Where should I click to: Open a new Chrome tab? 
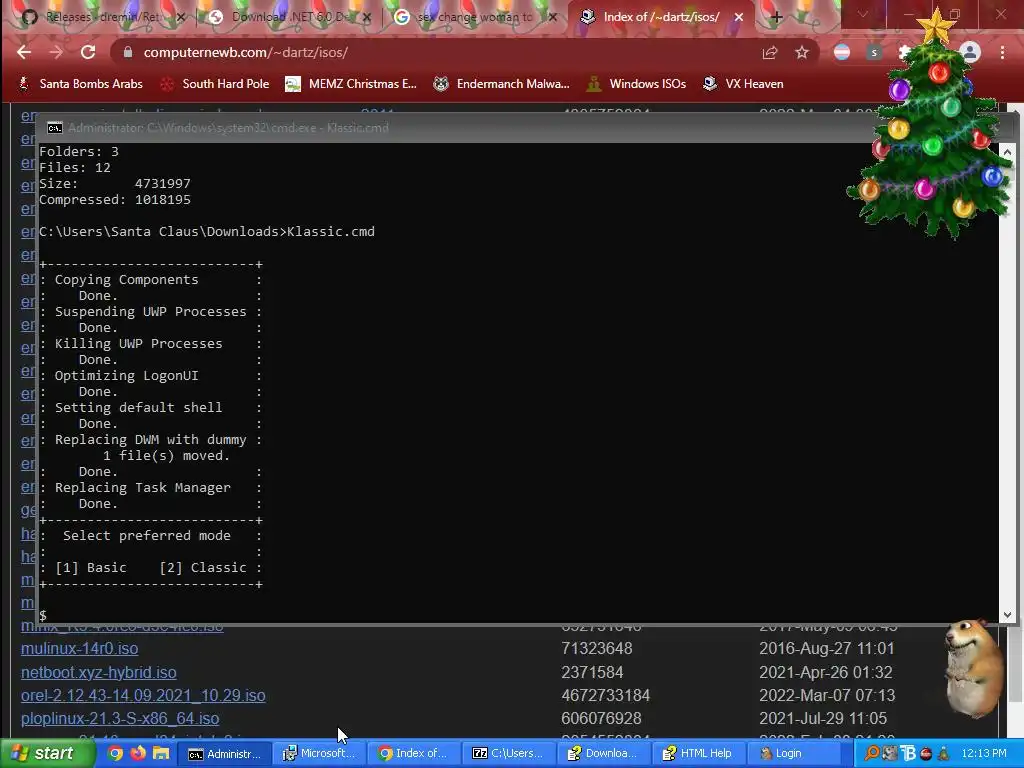[776, 17]
